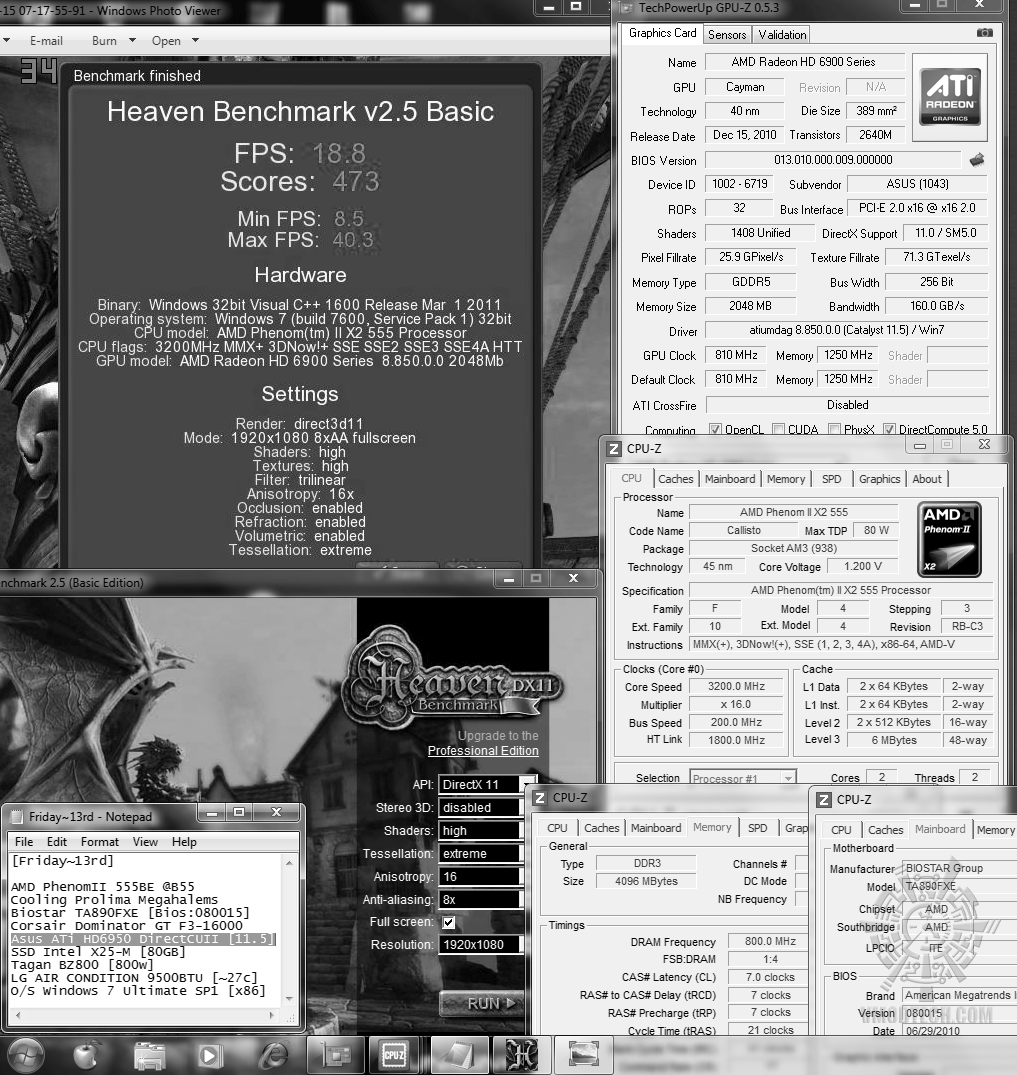The height and width of the screenshot is (1075, 1017).
Task: Open the Stereo 3D dropdown
Action: point(481,808)
